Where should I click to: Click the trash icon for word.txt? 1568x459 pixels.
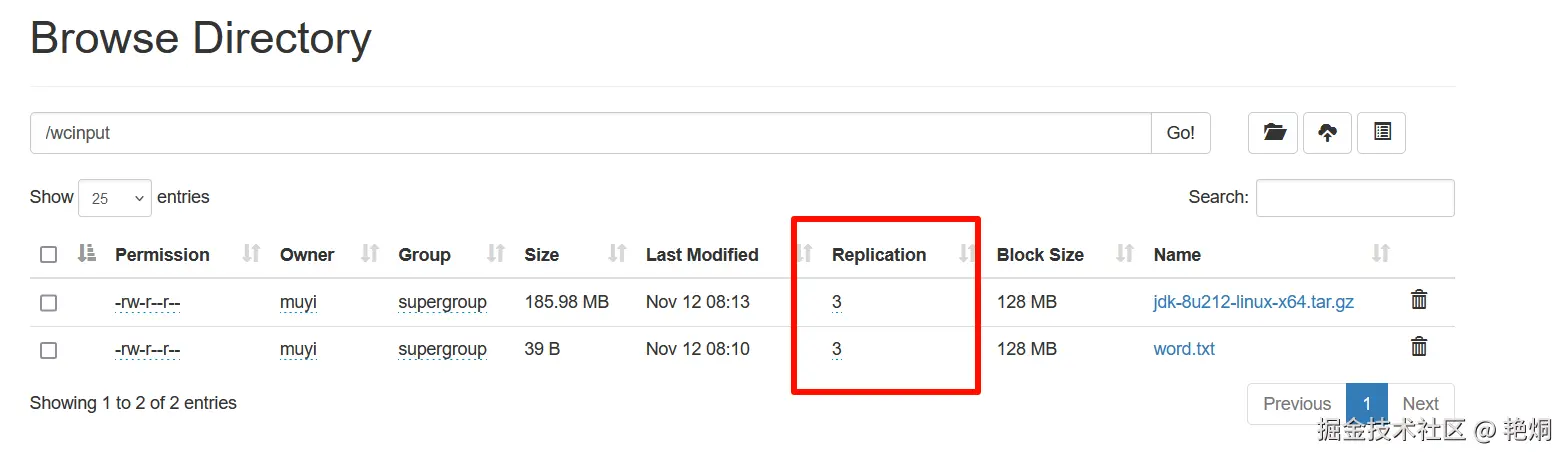(x=1418, y=348)
